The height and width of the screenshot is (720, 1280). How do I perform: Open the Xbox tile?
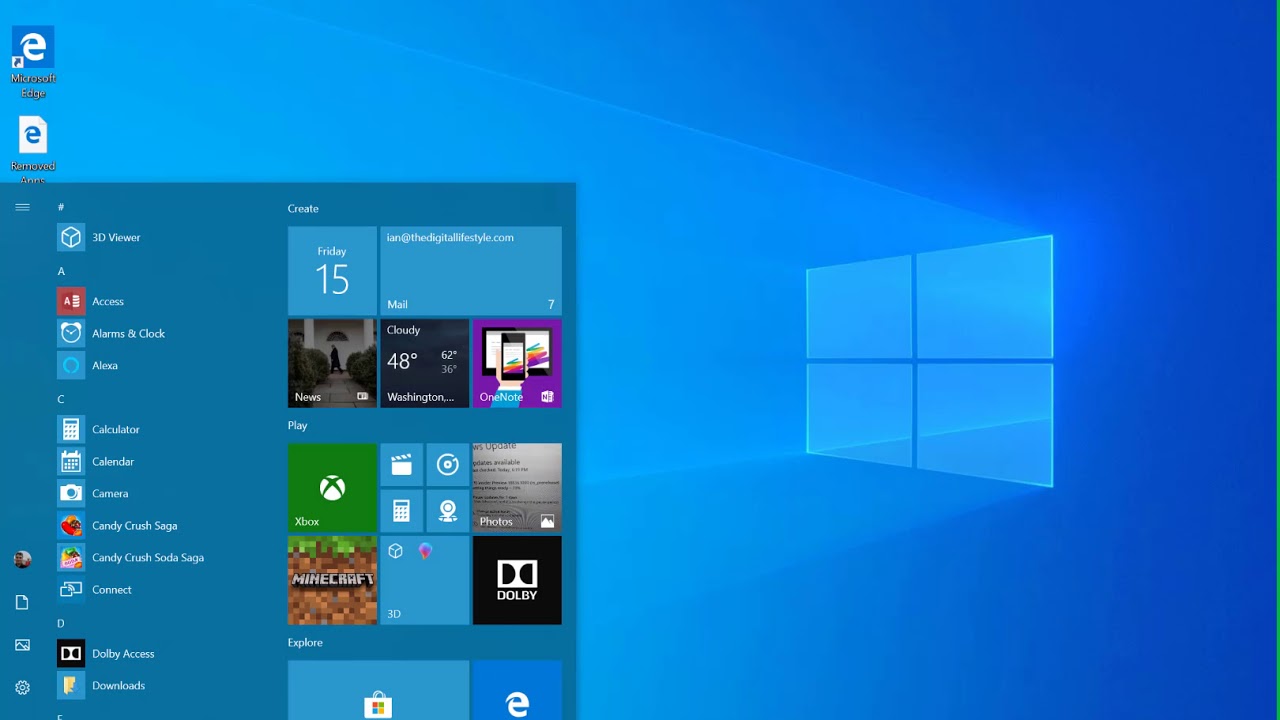click(332, 487)
